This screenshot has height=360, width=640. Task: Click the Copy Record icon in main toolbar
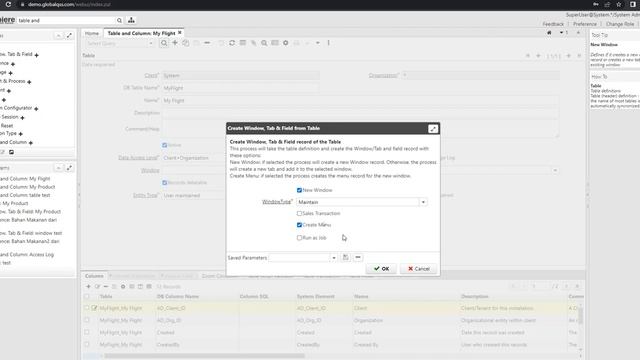pos(186,43)
